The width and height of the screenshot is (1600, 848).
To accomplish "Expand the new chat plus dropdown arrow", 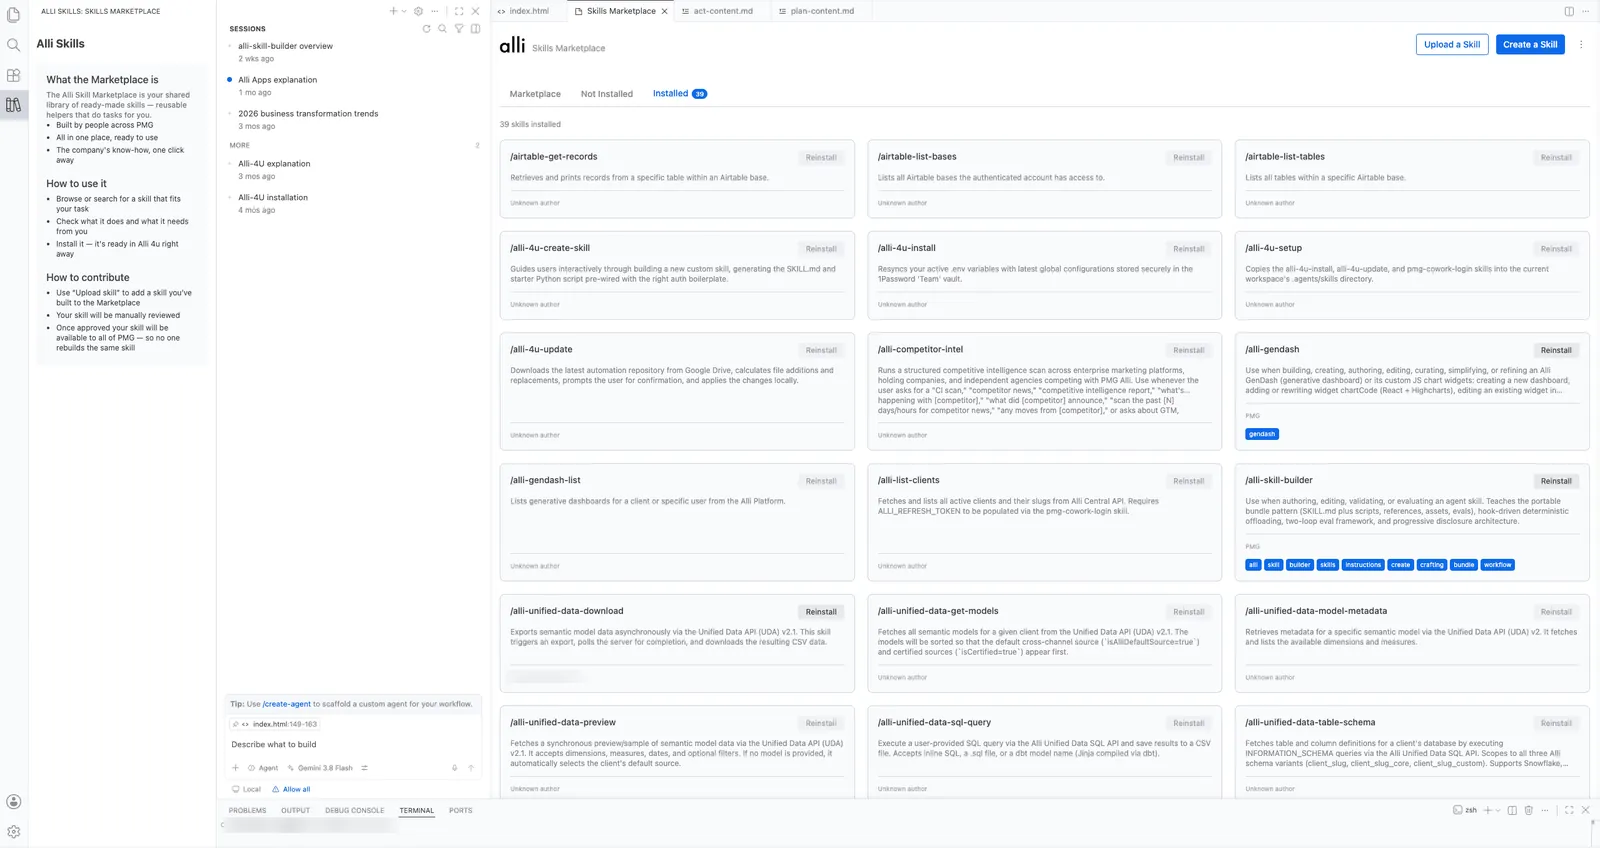I will [x=404, y=11].
